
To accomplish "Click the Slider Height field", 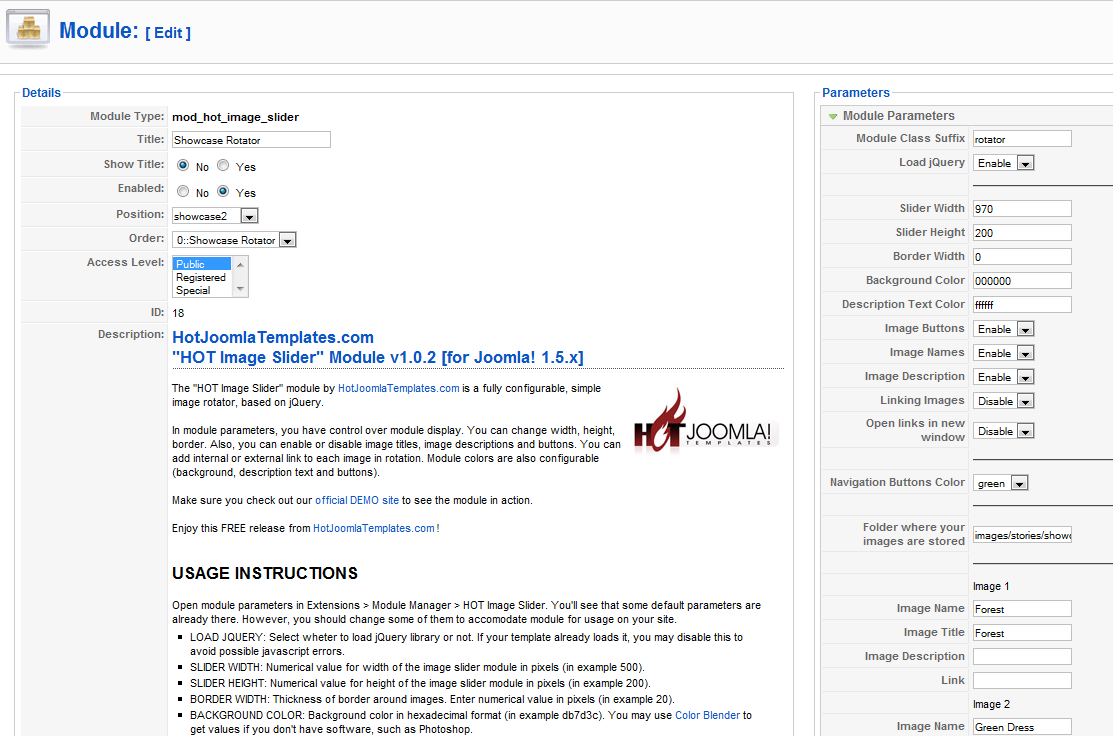I will pyautogui.click(x=1022, y=233).
